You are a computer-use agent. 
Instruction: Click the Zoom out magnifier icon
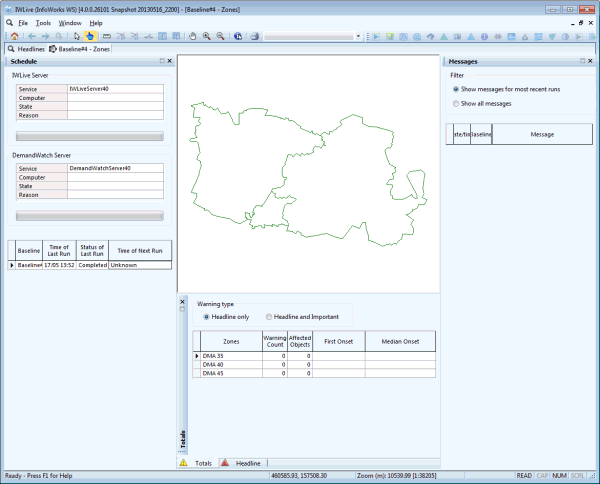220,36
